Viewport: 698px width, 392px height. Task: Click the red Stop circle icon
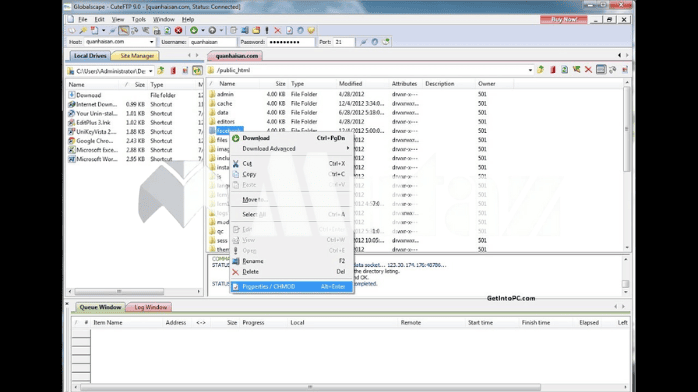pyautogui.click(x=179, y=31)
